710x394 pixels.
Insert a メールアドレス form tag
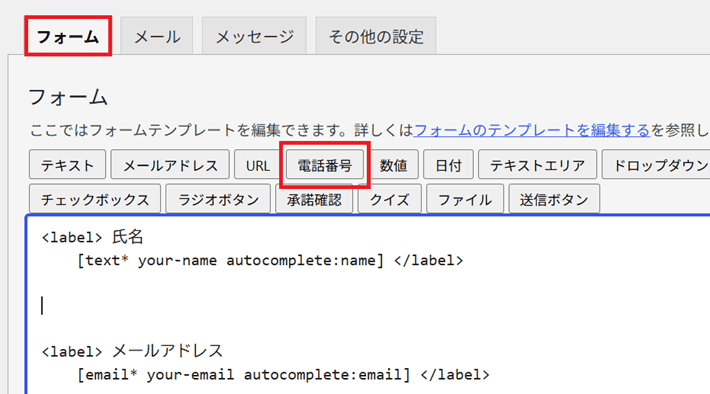(170, 165)
